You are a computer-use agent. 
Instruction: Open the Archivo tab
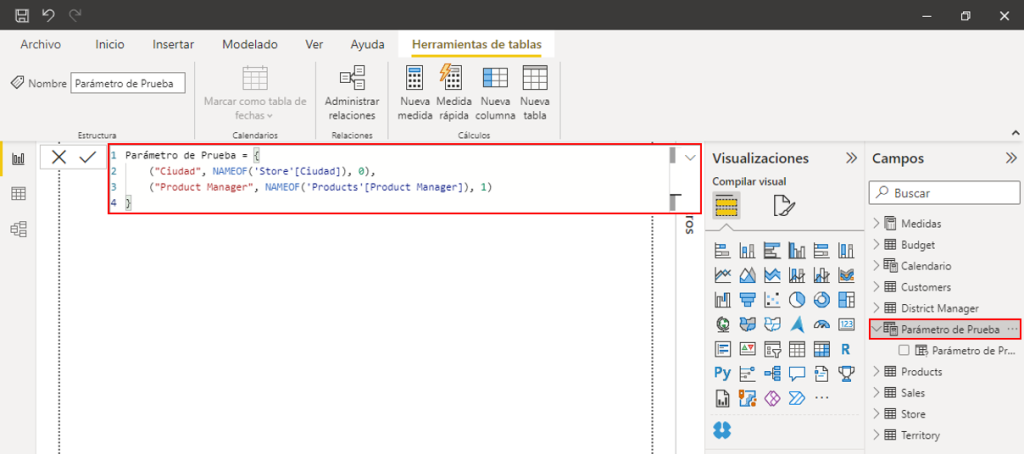pyautogui.click(x=40, y=44)
